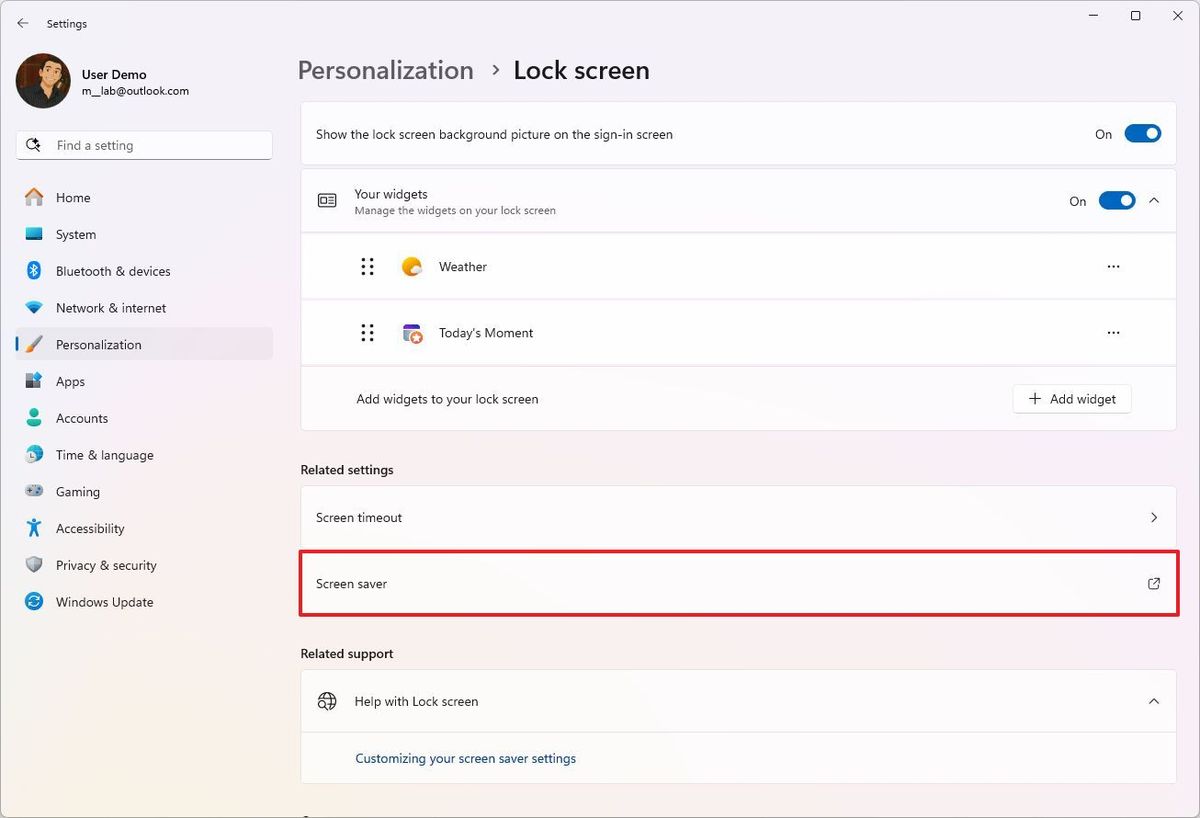Turn off the Your widgets toggle
The width and height of the screenshot is (1200, 818).
click(1117, 200)
